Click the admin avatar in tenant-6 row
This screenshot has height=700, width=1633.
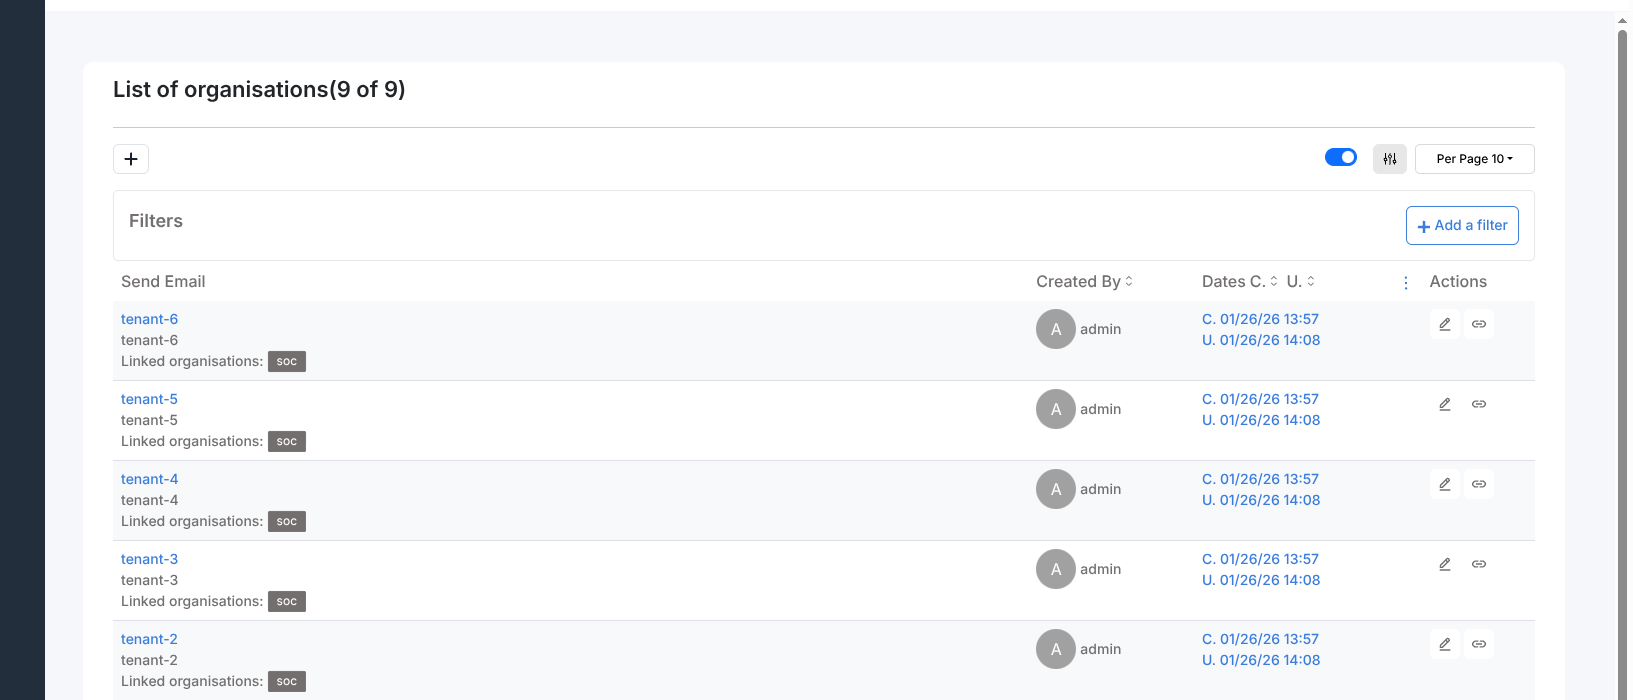coord(1056,329)
